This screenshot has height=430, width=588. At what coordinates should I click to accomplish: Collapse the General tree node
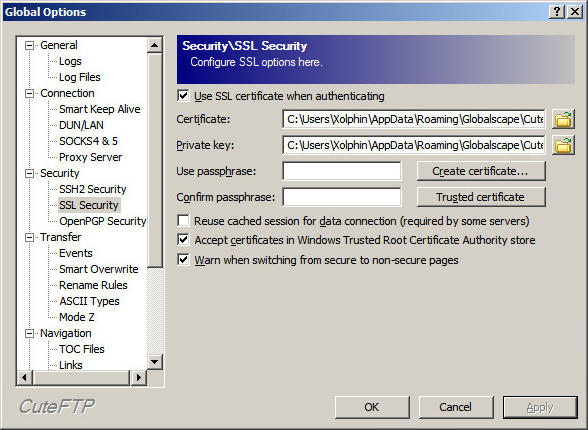click(x=29, y=45)
